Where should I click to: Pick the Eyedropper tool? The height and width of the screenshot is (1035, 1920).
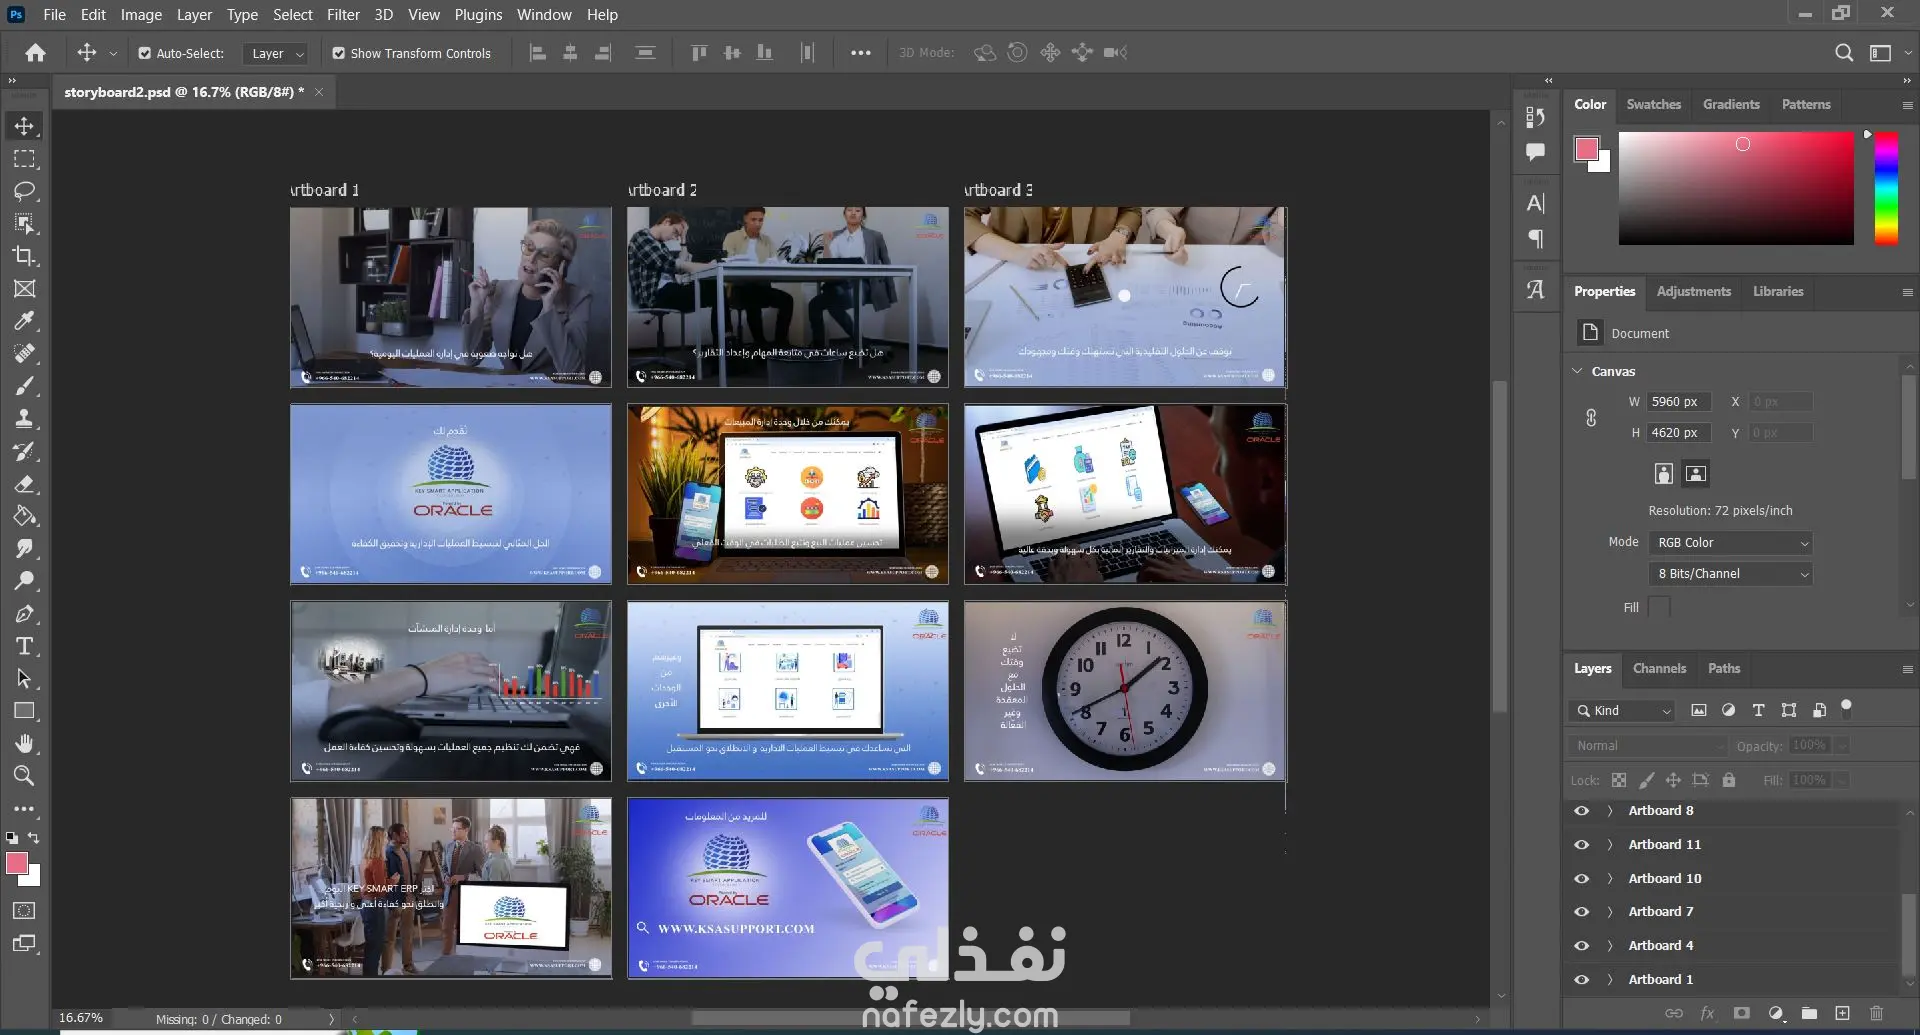coord(24,321)
